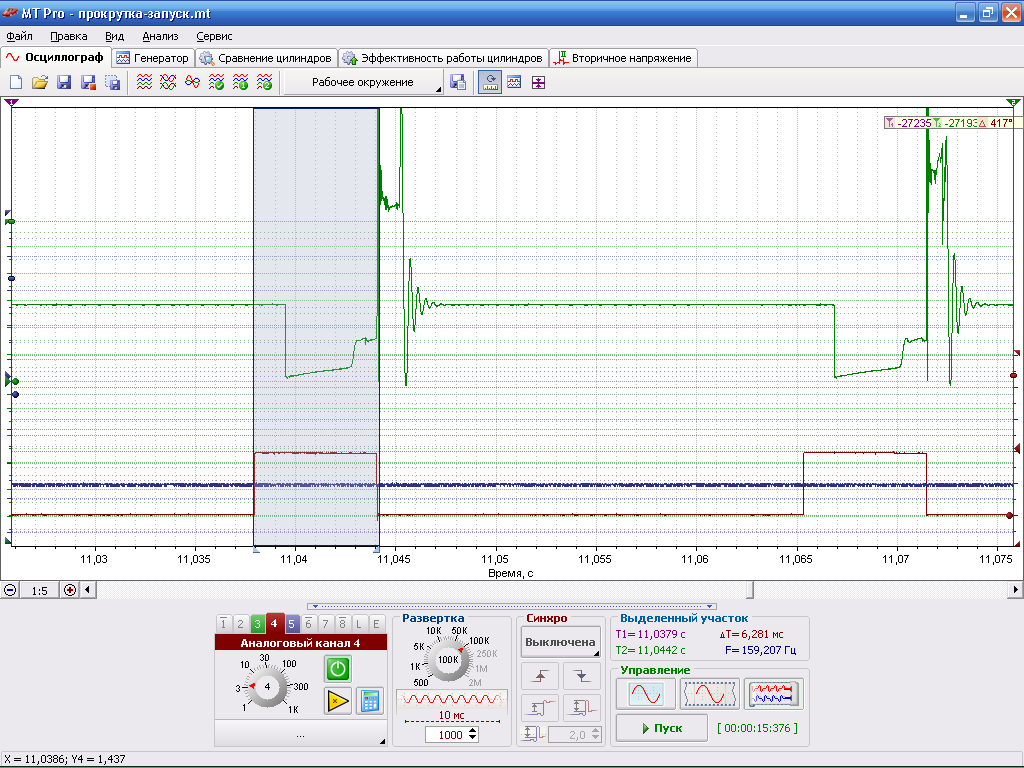Open the Рабочее окружение dropdown
Screen dimensions: 1024x768
tap(364, 82)
